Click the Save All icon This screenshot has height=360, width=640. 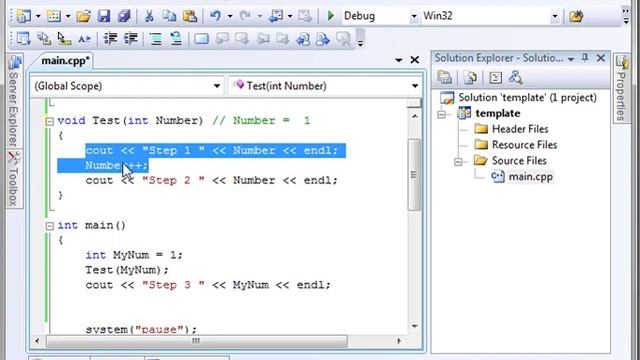(124, 16)
